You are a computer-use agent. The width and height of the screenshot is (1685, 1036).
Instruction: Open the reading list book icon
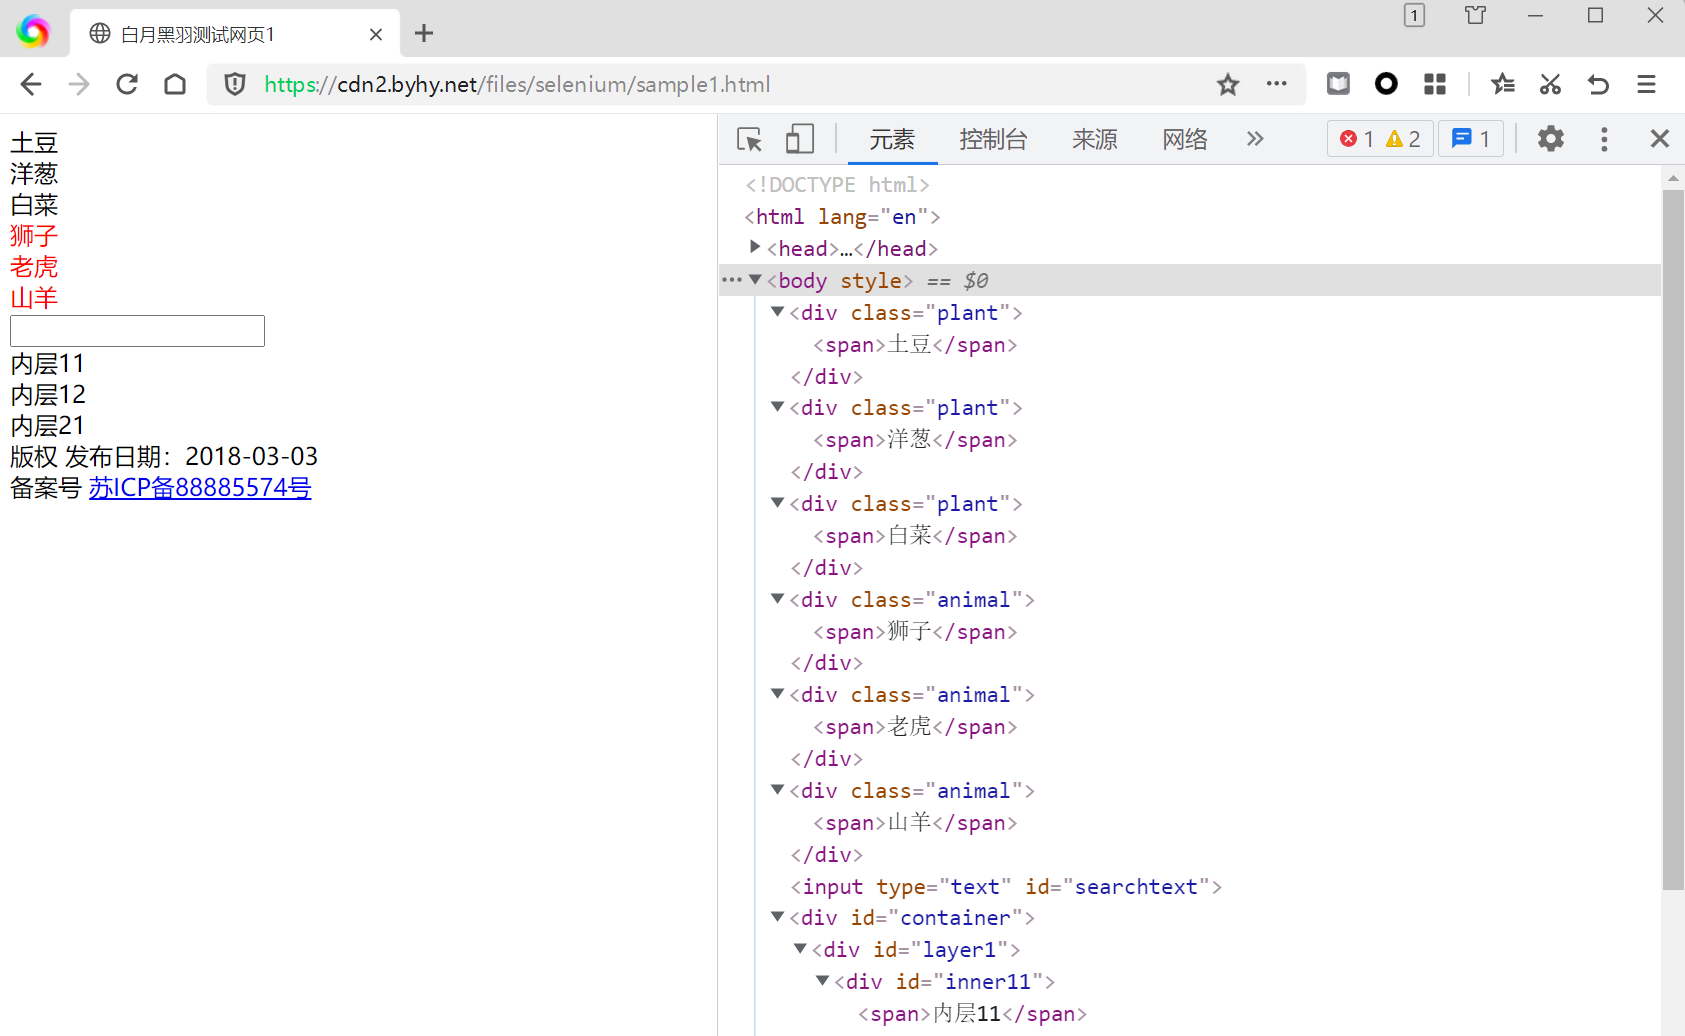coord(1338,84)
